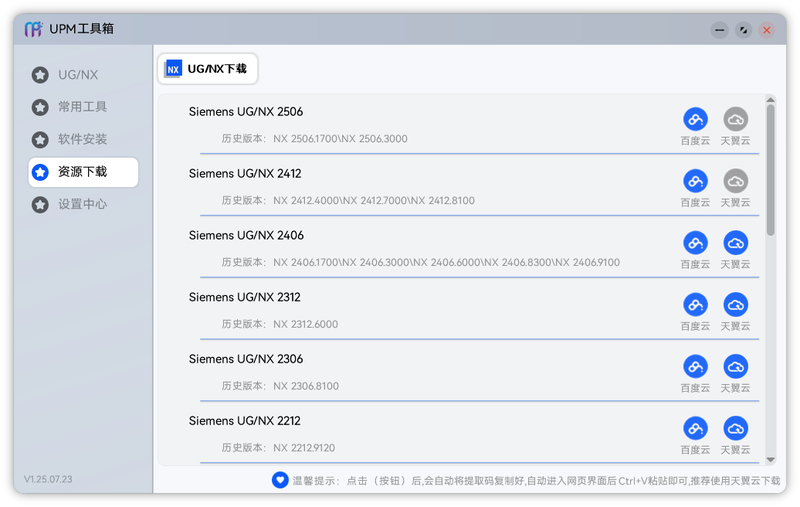Select the 资源下载 sidebar item
Viewport: 800px width, 507px height.
tap(83, 172)
